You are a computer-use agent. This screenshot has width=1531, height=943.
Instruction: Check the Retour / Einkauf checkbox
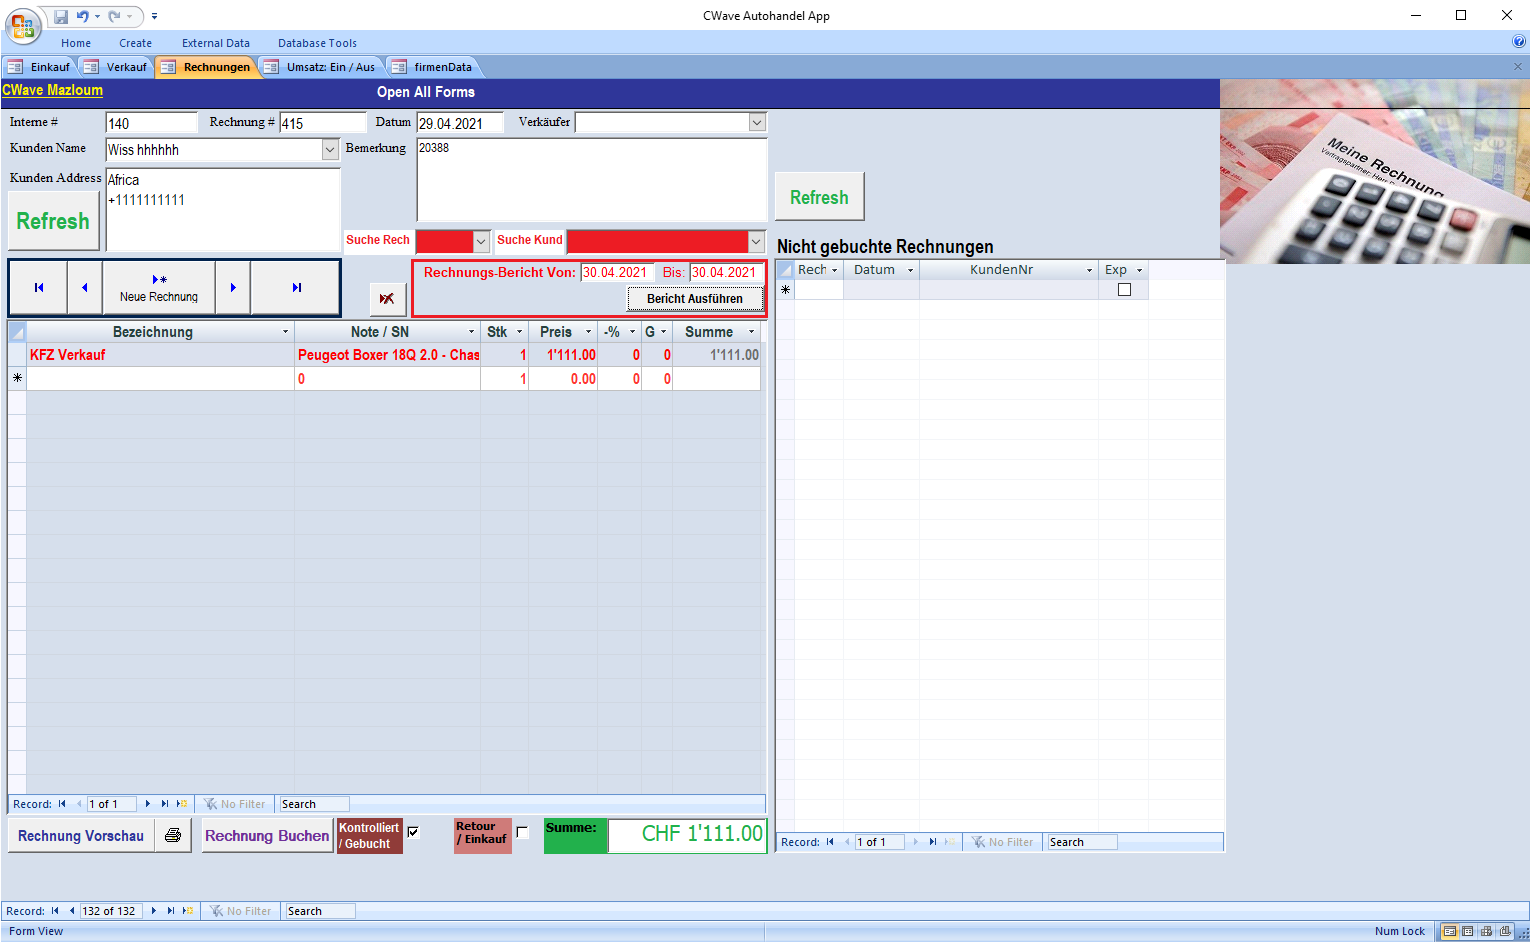pyautogui.click(x=522, y=832)
